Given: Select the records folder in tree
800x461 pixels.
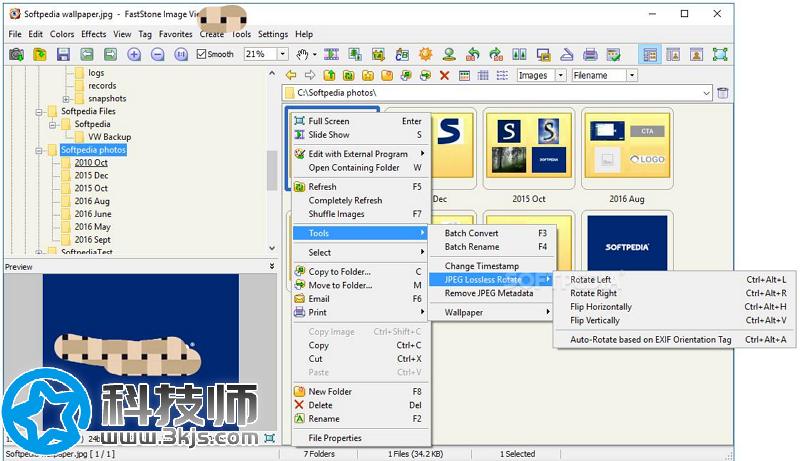Looking at the screenshot, I should click(102, 86).
